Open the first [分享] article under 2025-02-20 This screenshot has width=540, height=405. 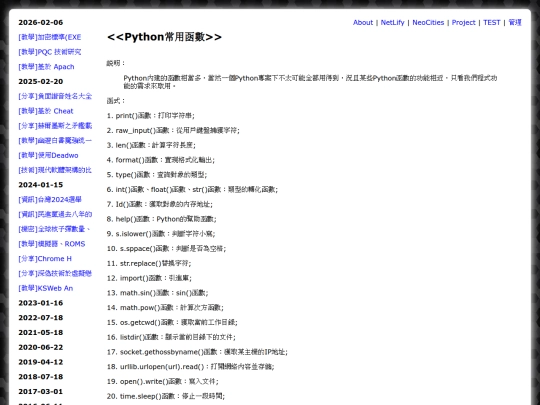click(55, 96)
